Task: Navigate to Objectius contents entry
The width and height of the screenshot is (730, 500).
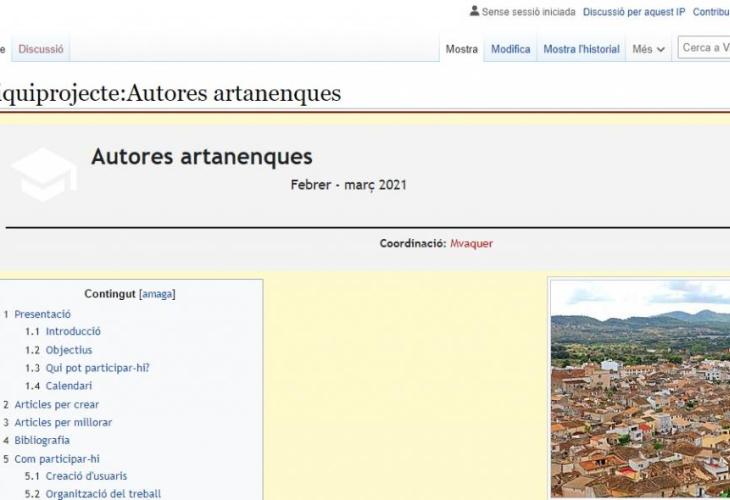Action: pos(69,350)
